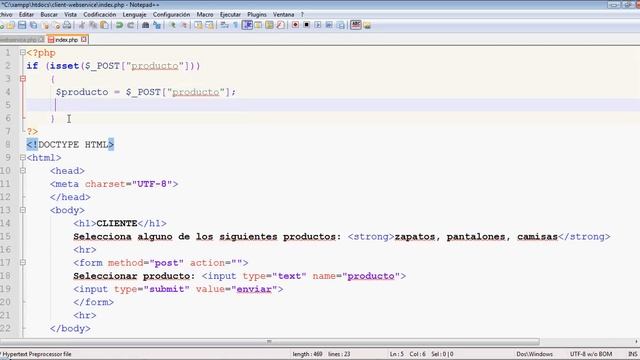Open the Configuración menu
This screenshot has height=360, width=640.
tap(171, 14)
